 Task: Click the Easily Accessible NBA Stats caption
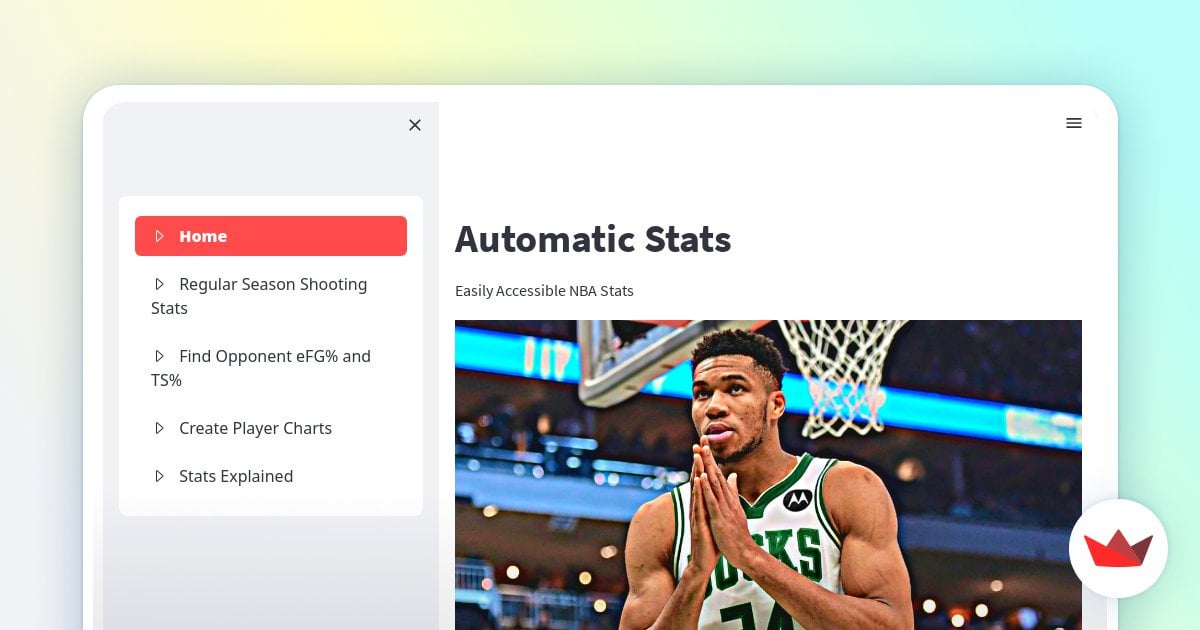point(544,291)
